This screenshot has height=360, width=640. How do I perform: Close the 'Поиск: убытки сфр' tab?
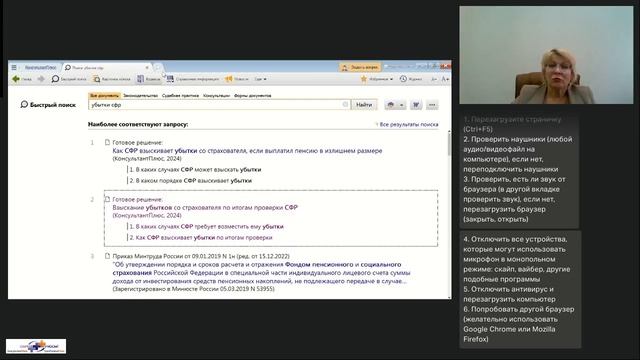[x=147, y=67]
